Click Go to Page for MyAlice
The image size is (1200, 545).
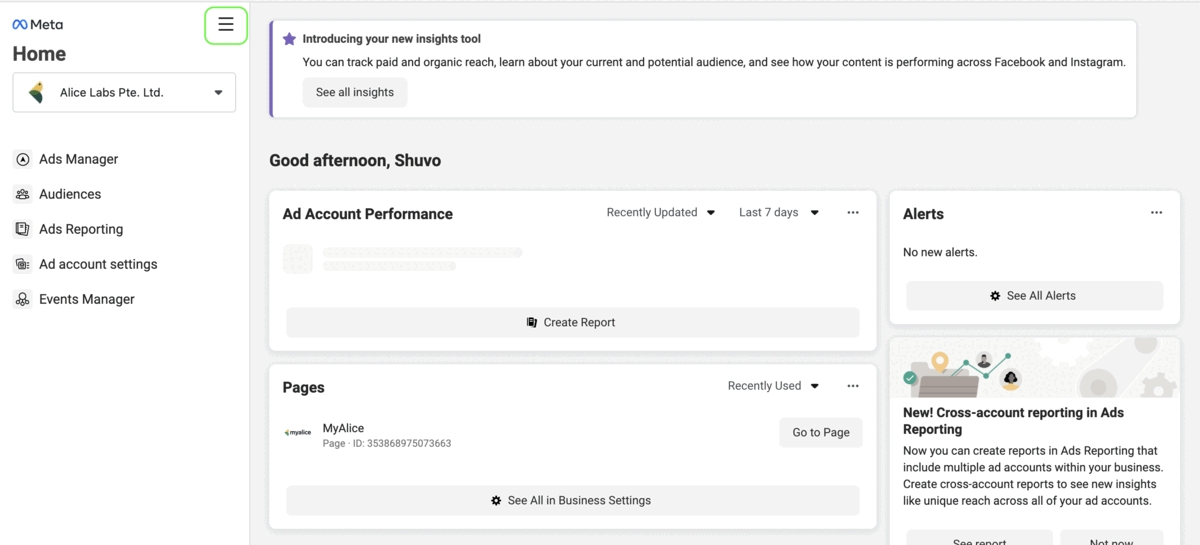tap(821, 433)
